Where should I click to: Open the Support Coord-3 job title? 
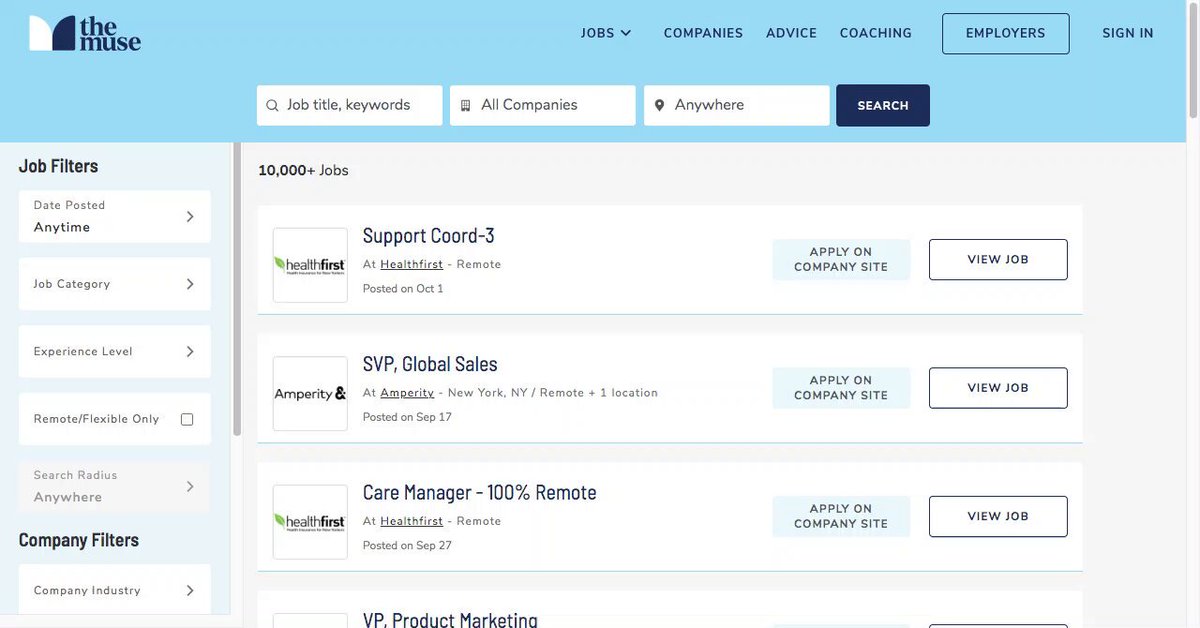point(428,236)
